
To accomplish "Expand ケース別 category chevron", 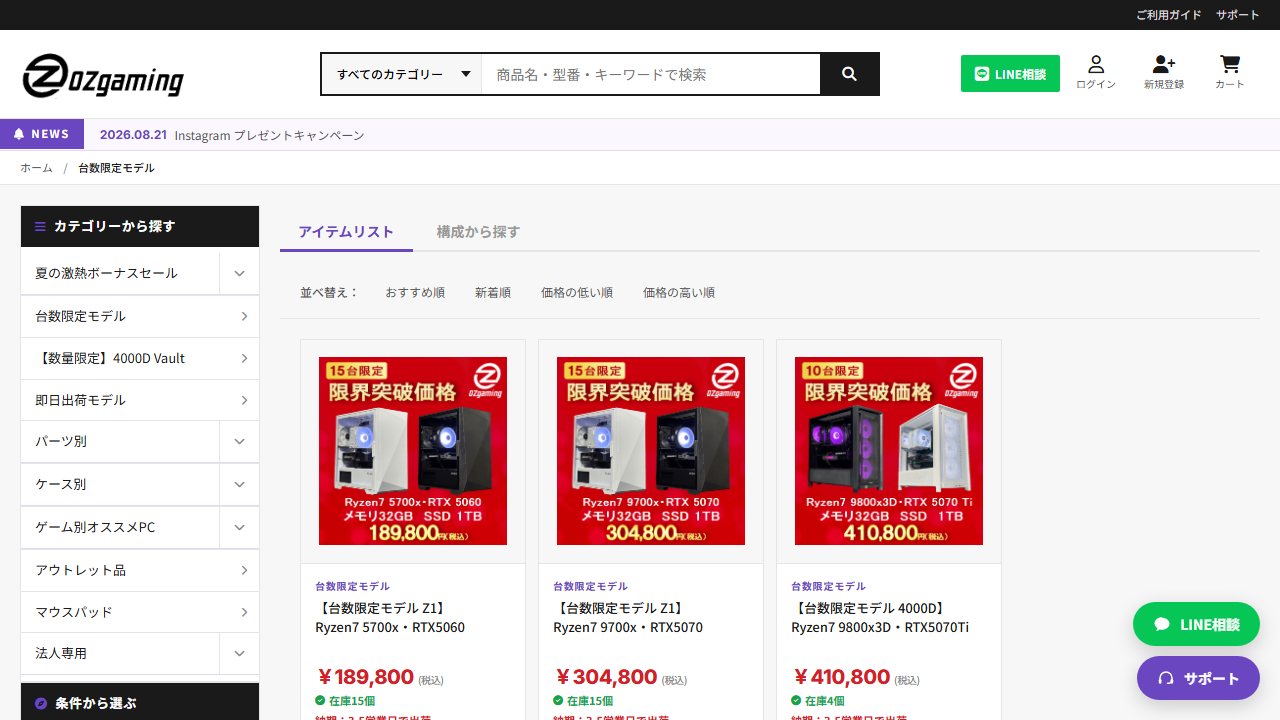I will coord(239,484).
